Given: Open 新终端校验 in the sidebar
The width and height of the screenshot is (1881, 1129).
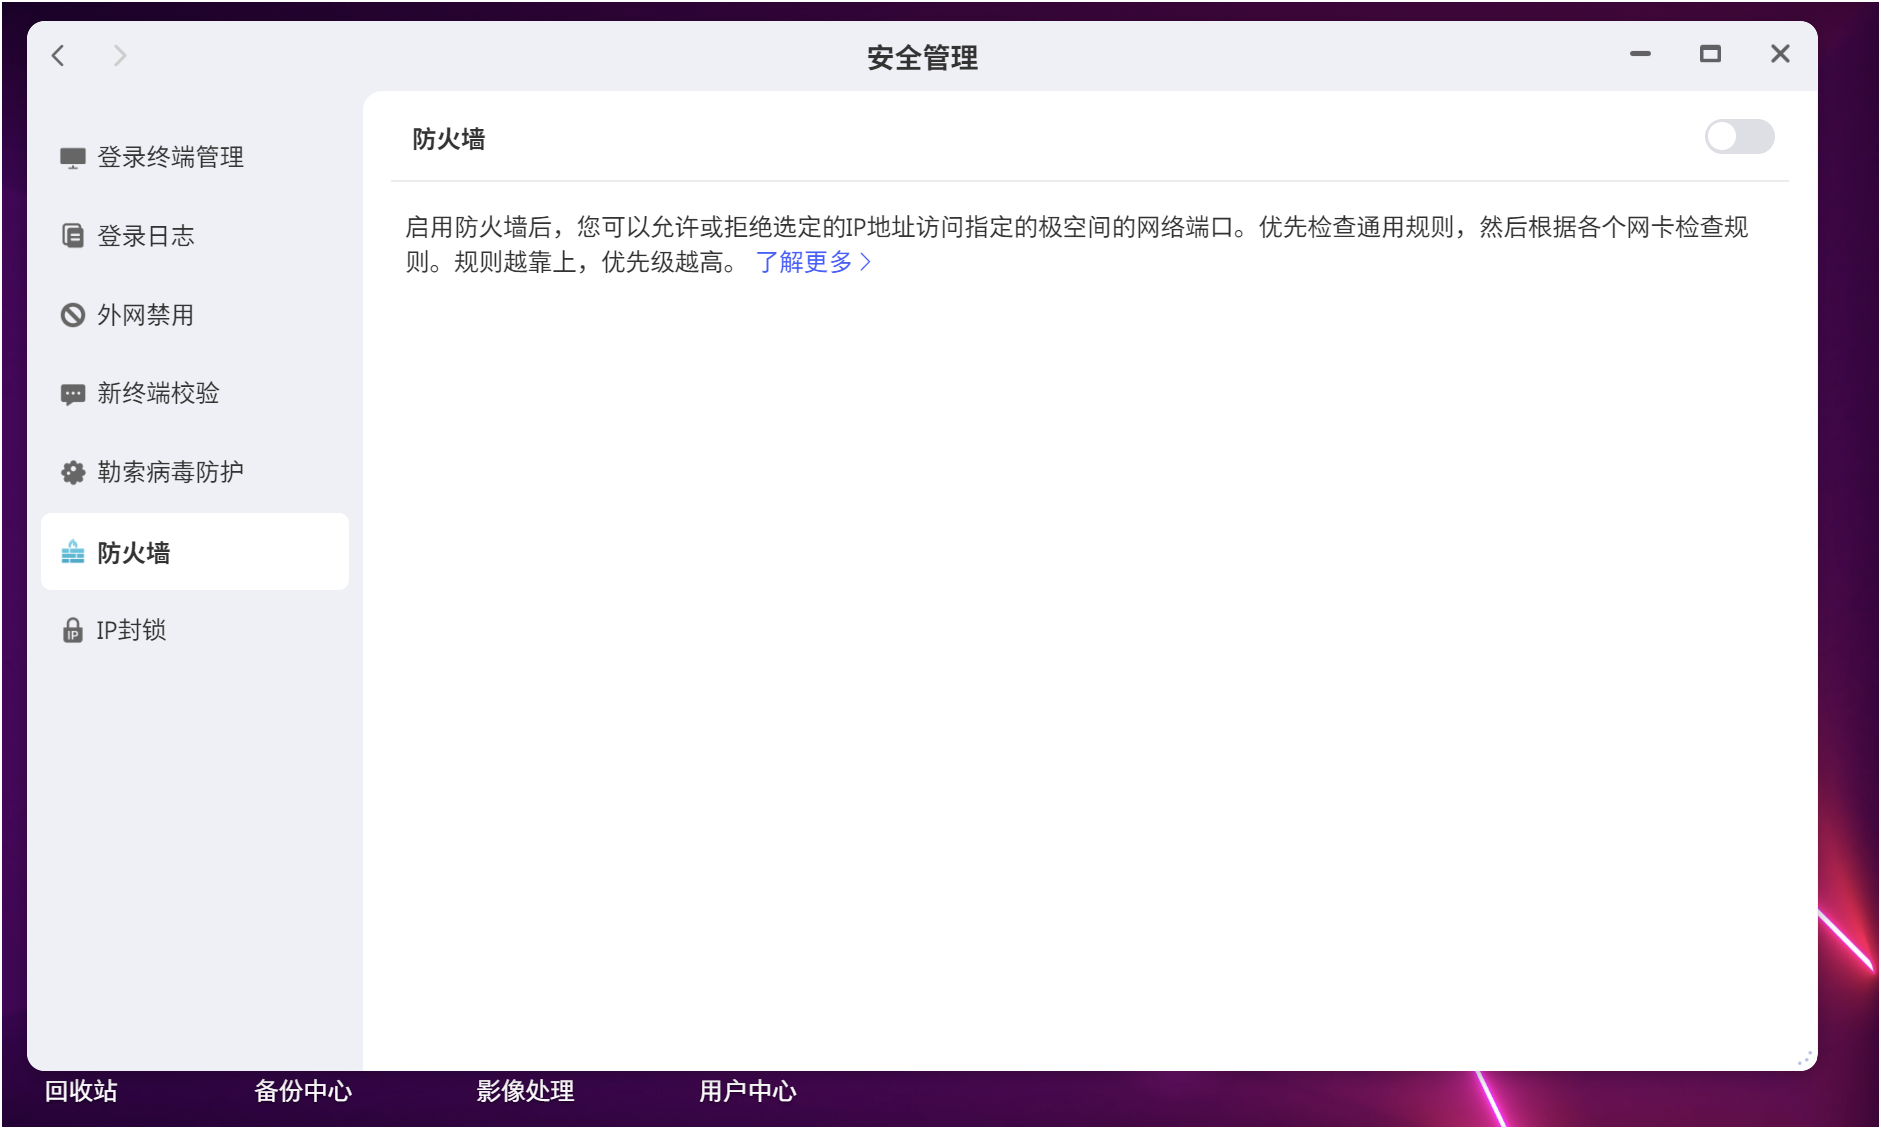Looking at the screenshot, I should (x=195, y=393).
